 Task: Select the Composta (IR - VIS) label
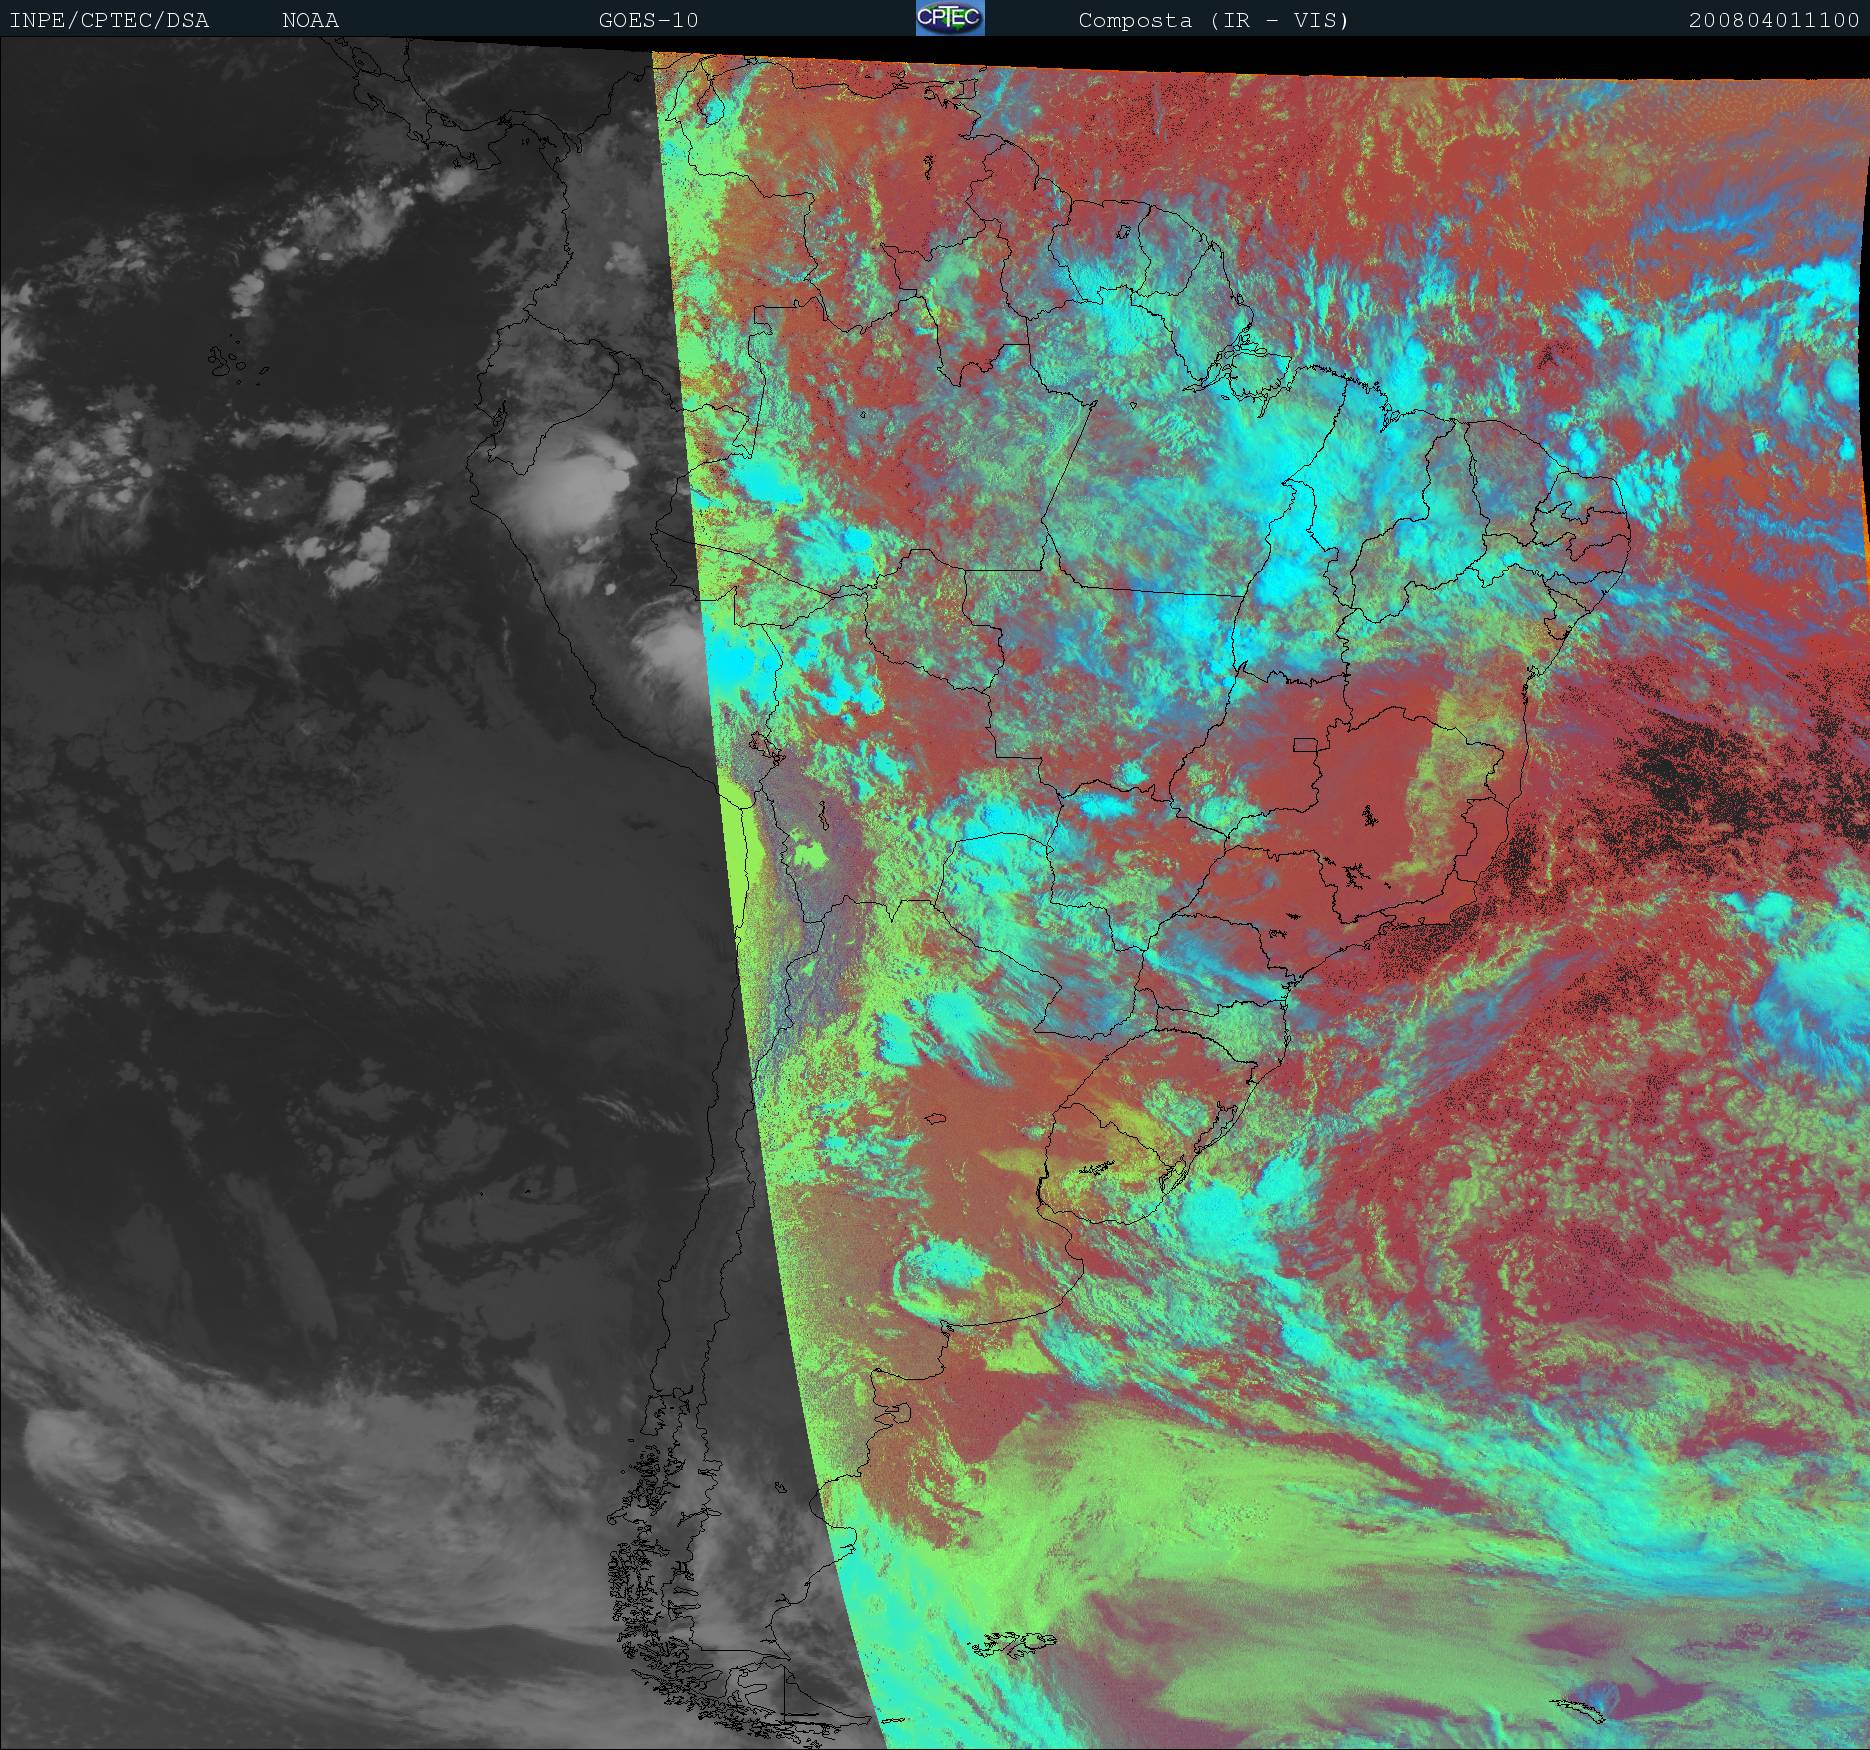click(x=1214, y=21)
